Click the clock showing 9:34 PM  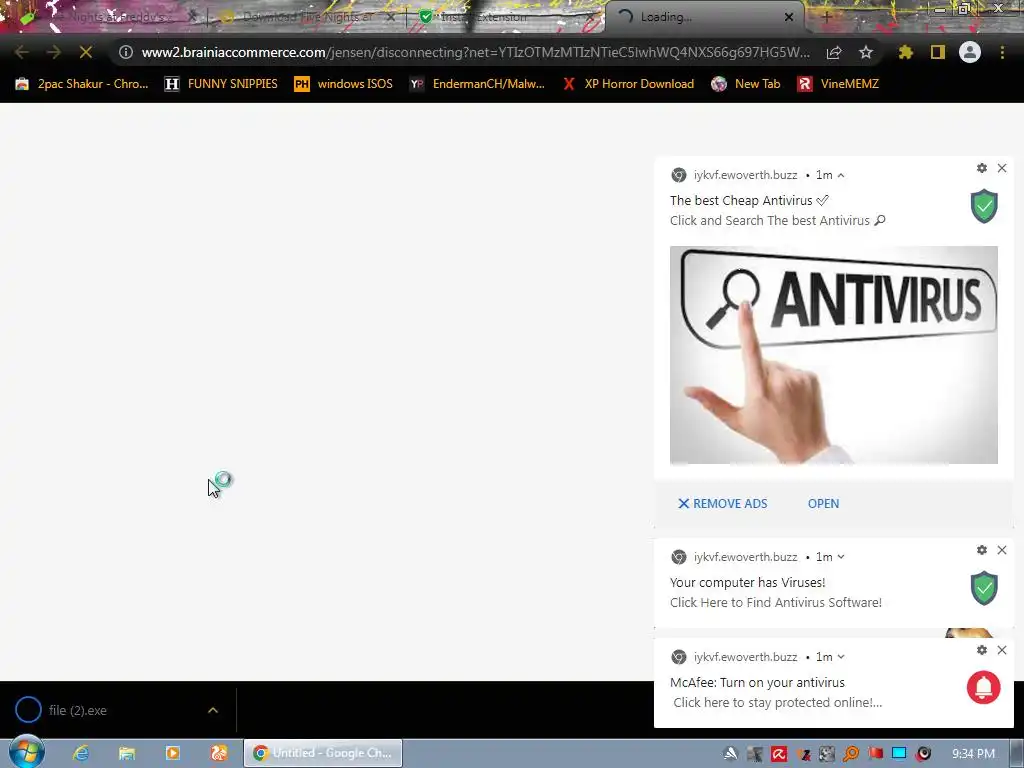973,754
